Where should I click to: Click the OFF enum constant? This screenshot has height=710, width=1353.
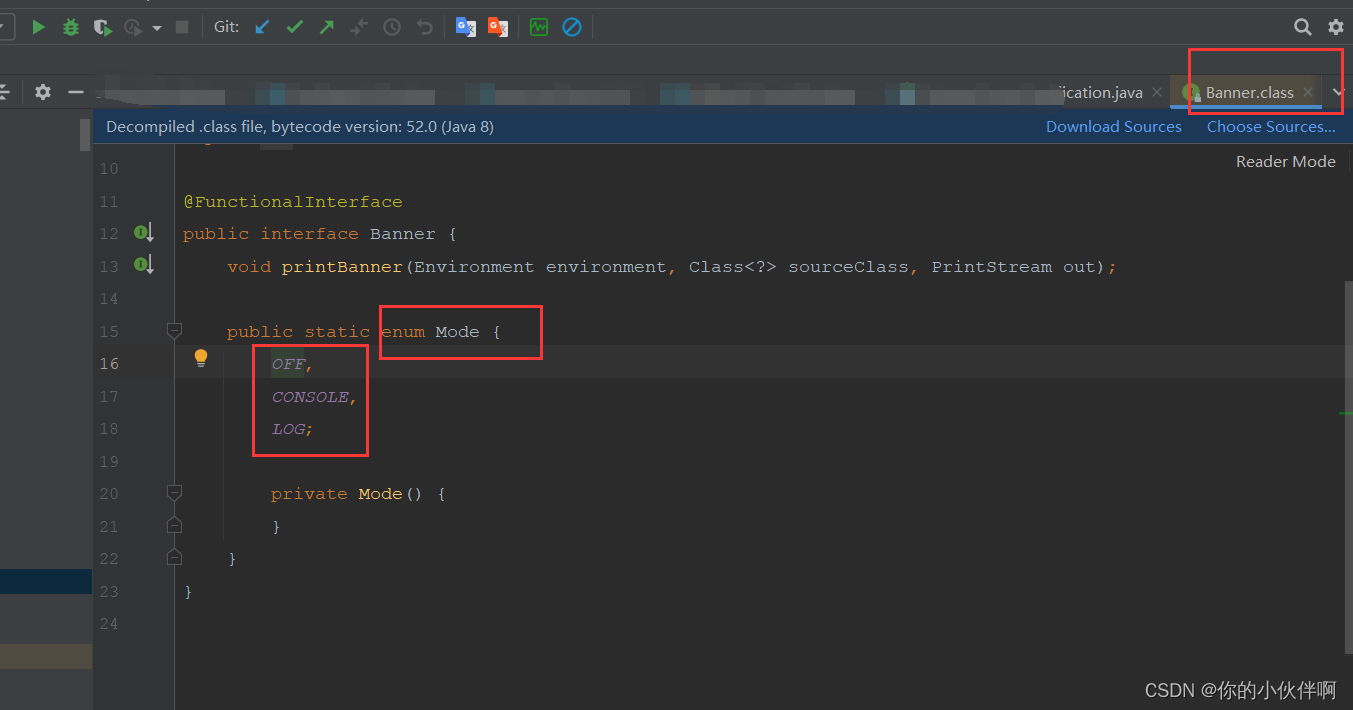(288, 364)
